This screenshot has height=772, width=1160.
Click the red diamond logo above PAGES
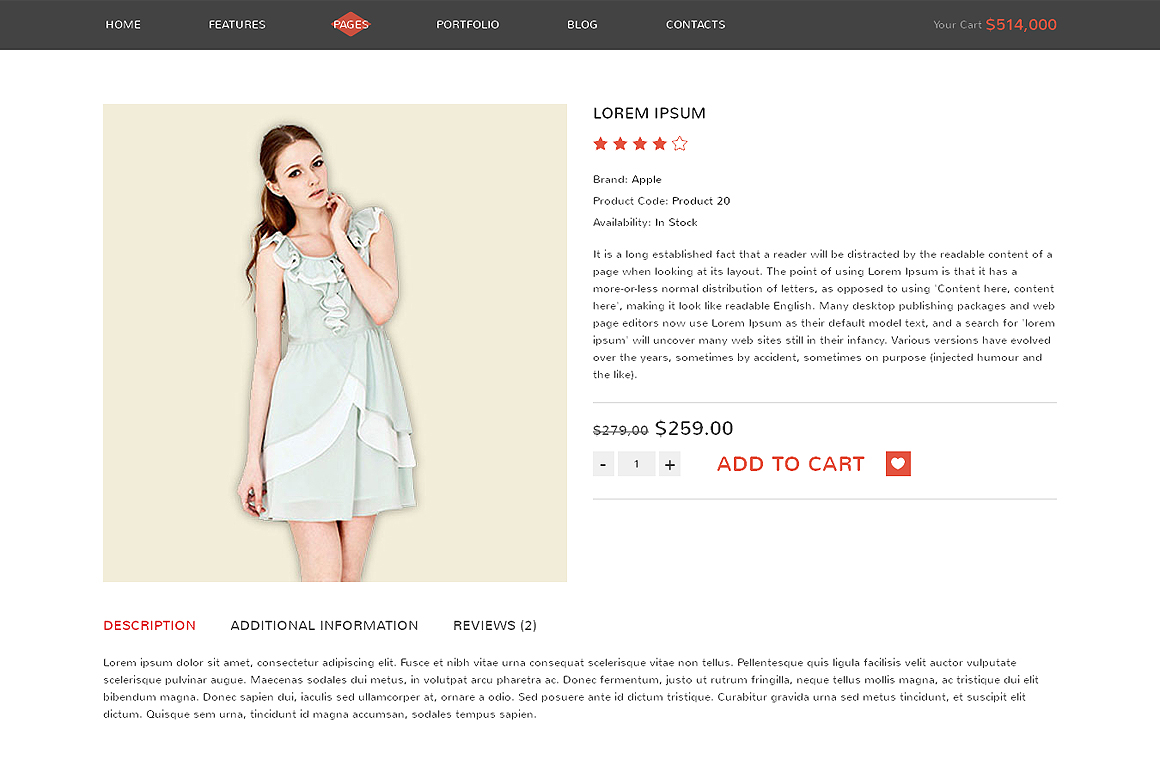(351, 19)
